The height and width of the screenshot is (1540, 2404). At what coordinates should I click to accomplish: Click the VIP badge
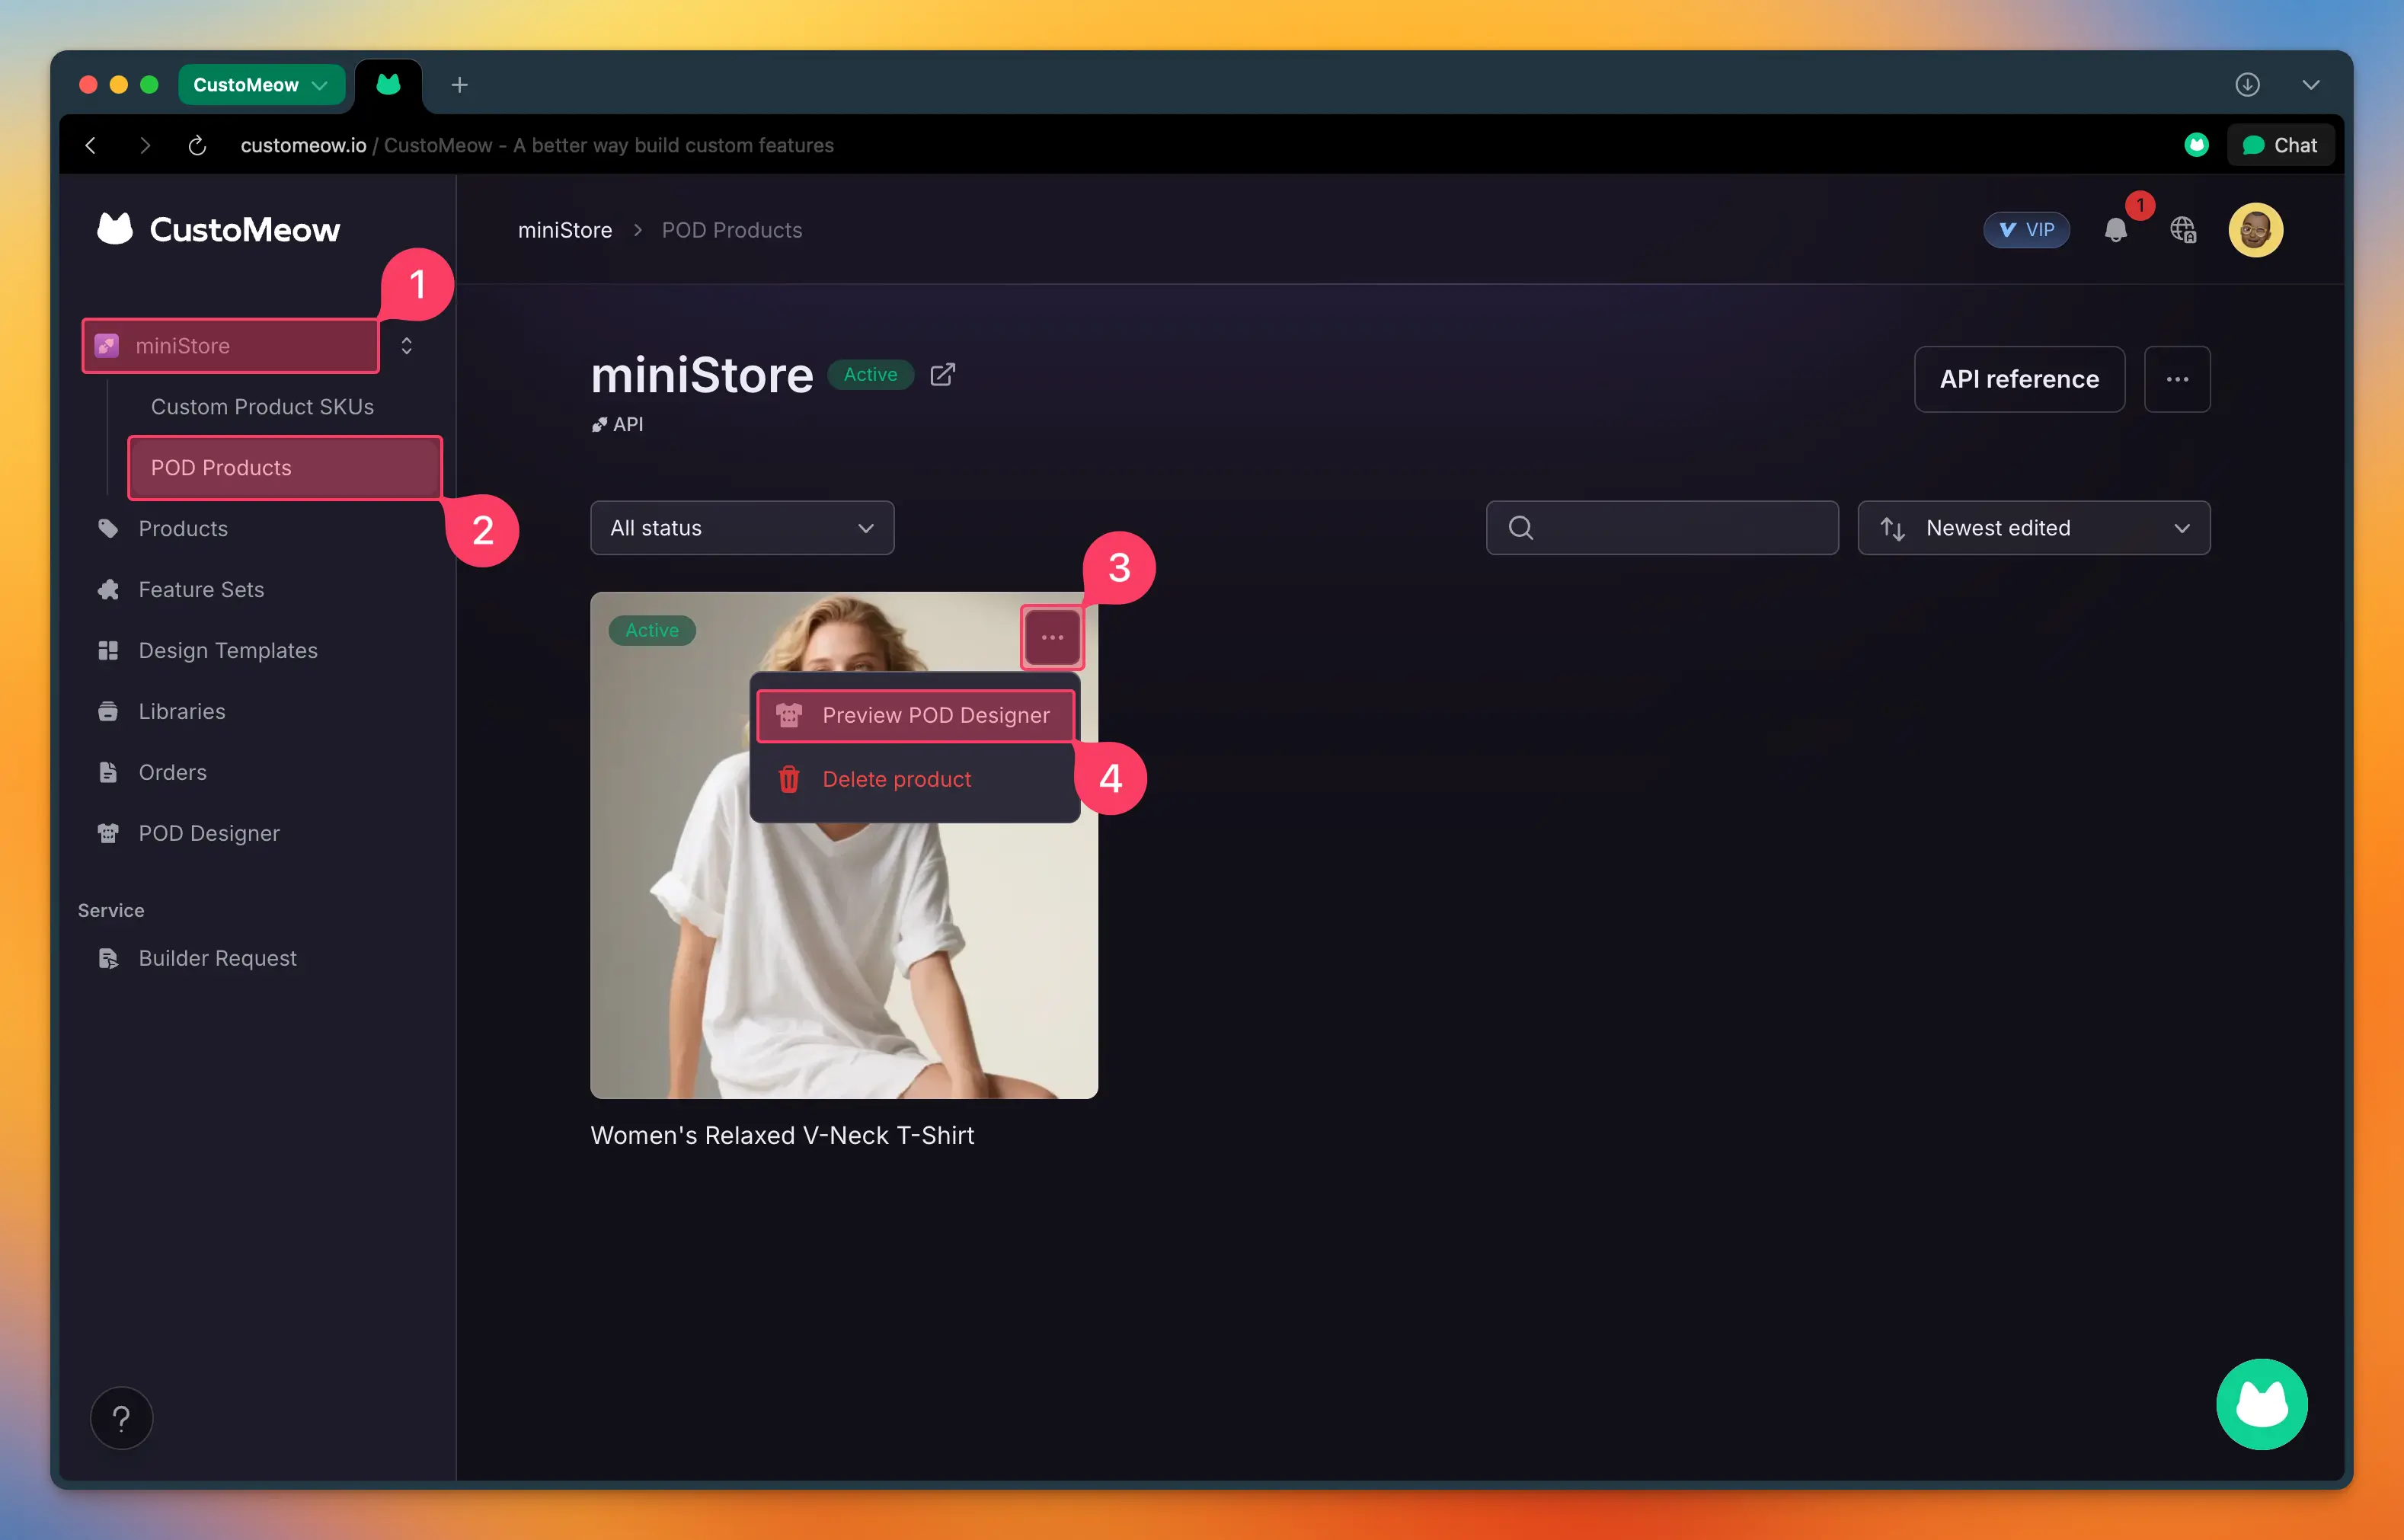(x=2026, y=230)
